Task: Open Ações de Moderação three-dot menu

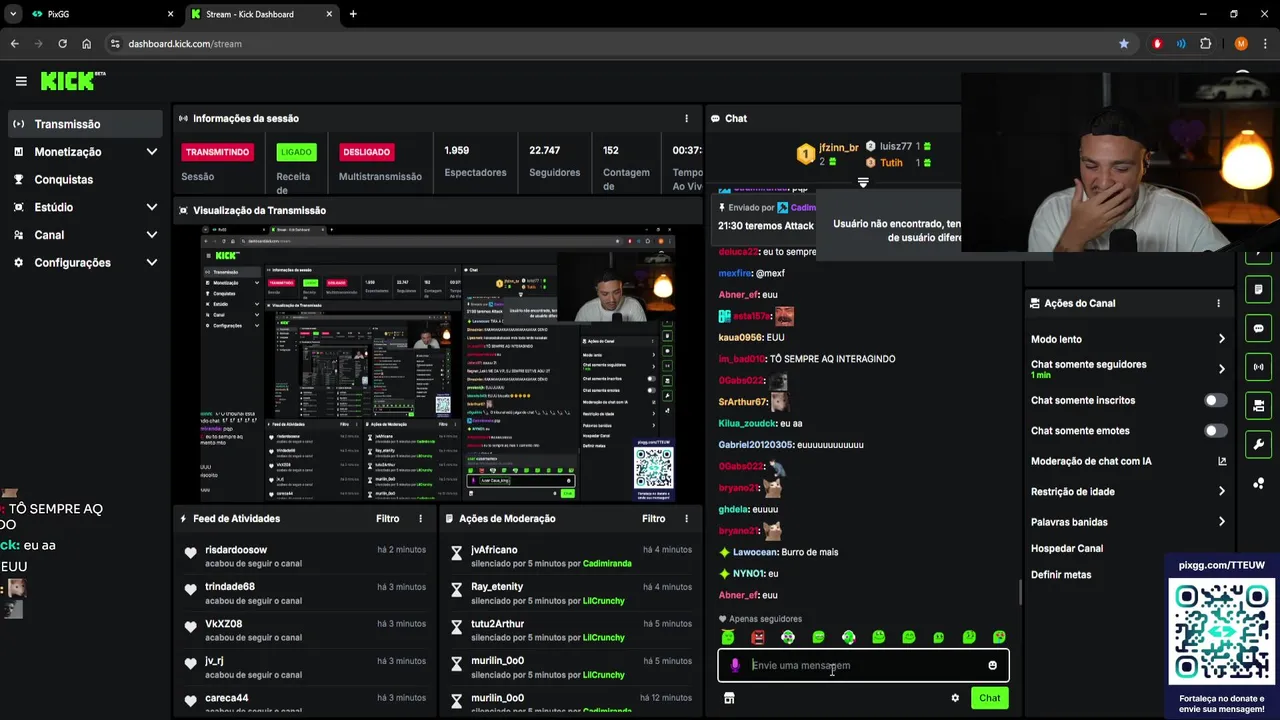Action: click(x=686, y=519)
